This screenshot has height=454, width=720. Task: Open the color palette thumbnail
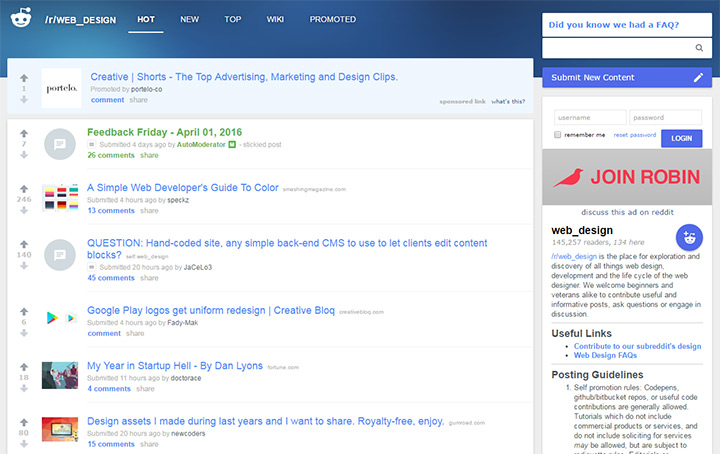tap(60, 197)
